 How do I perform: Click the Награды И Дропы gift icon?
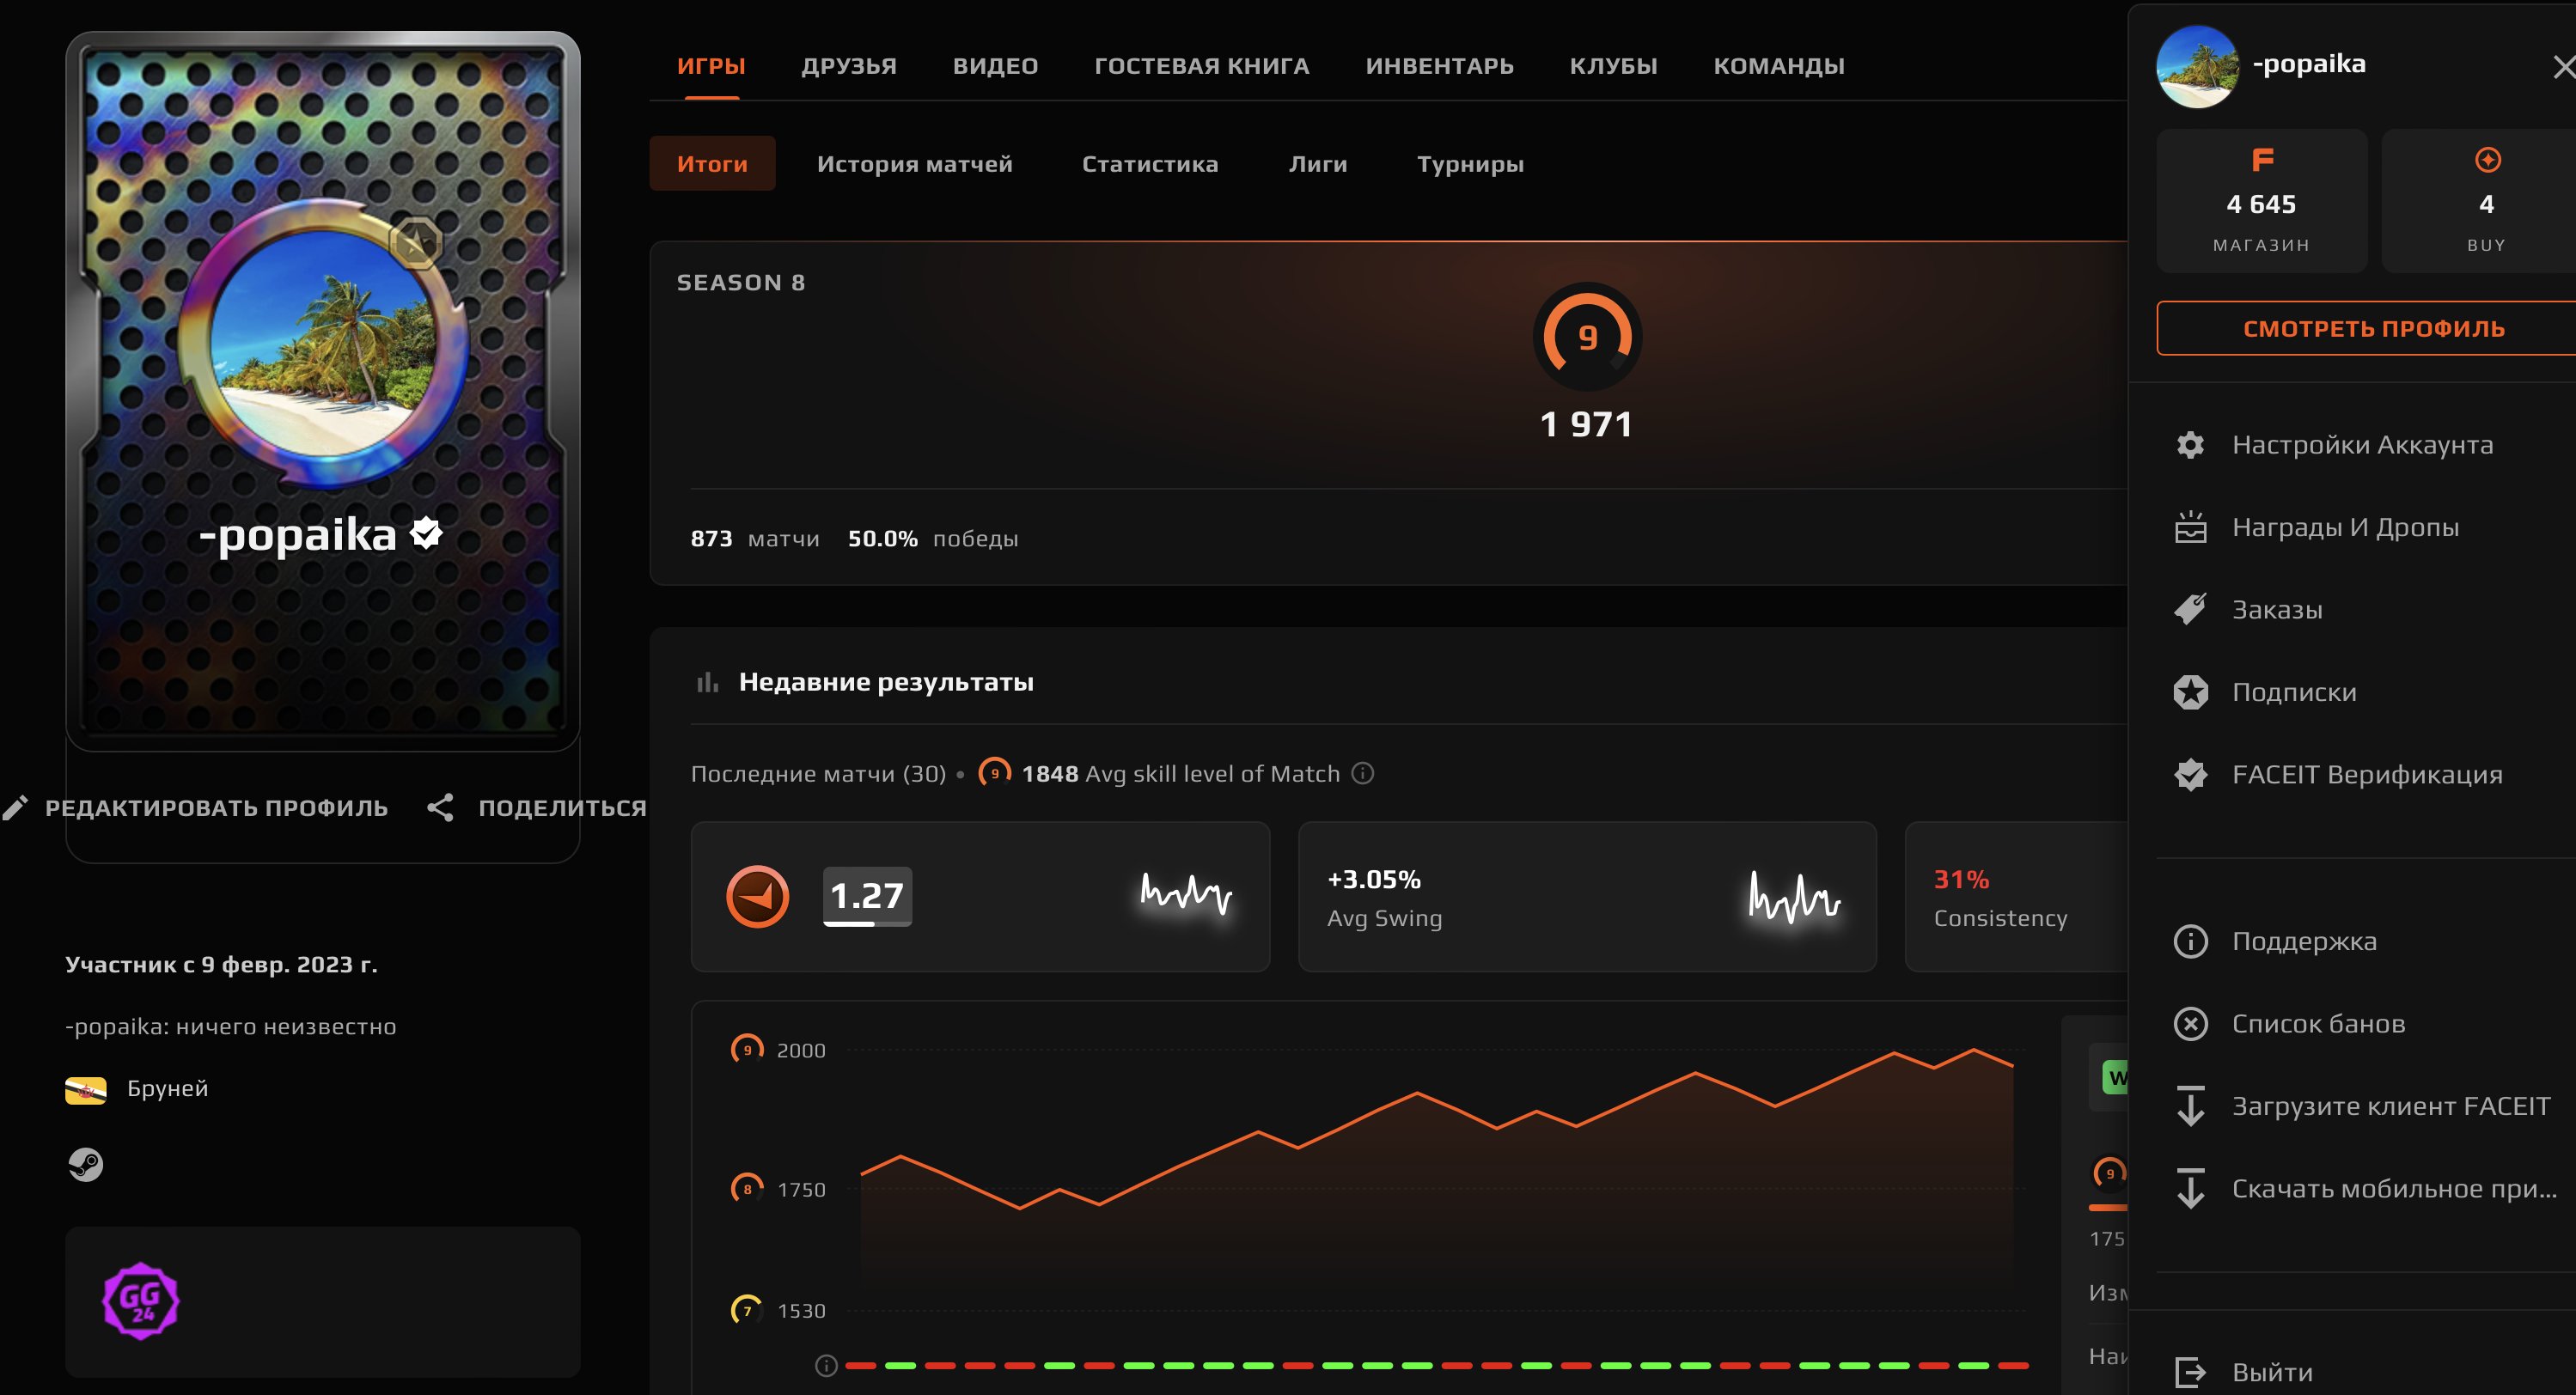click(2190, 527)
